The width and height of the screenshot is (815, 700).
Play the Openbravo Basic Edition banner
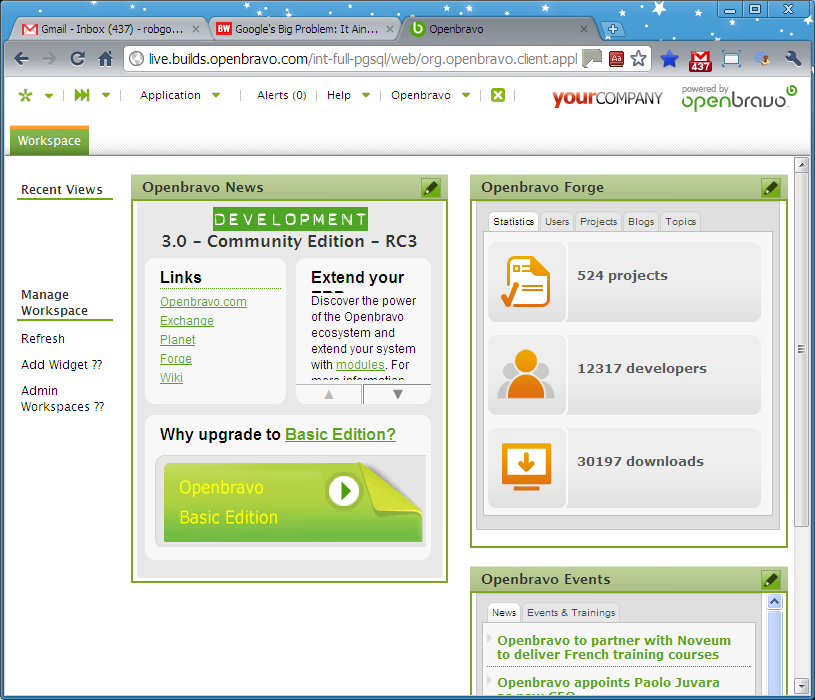(x=344, y=490)
